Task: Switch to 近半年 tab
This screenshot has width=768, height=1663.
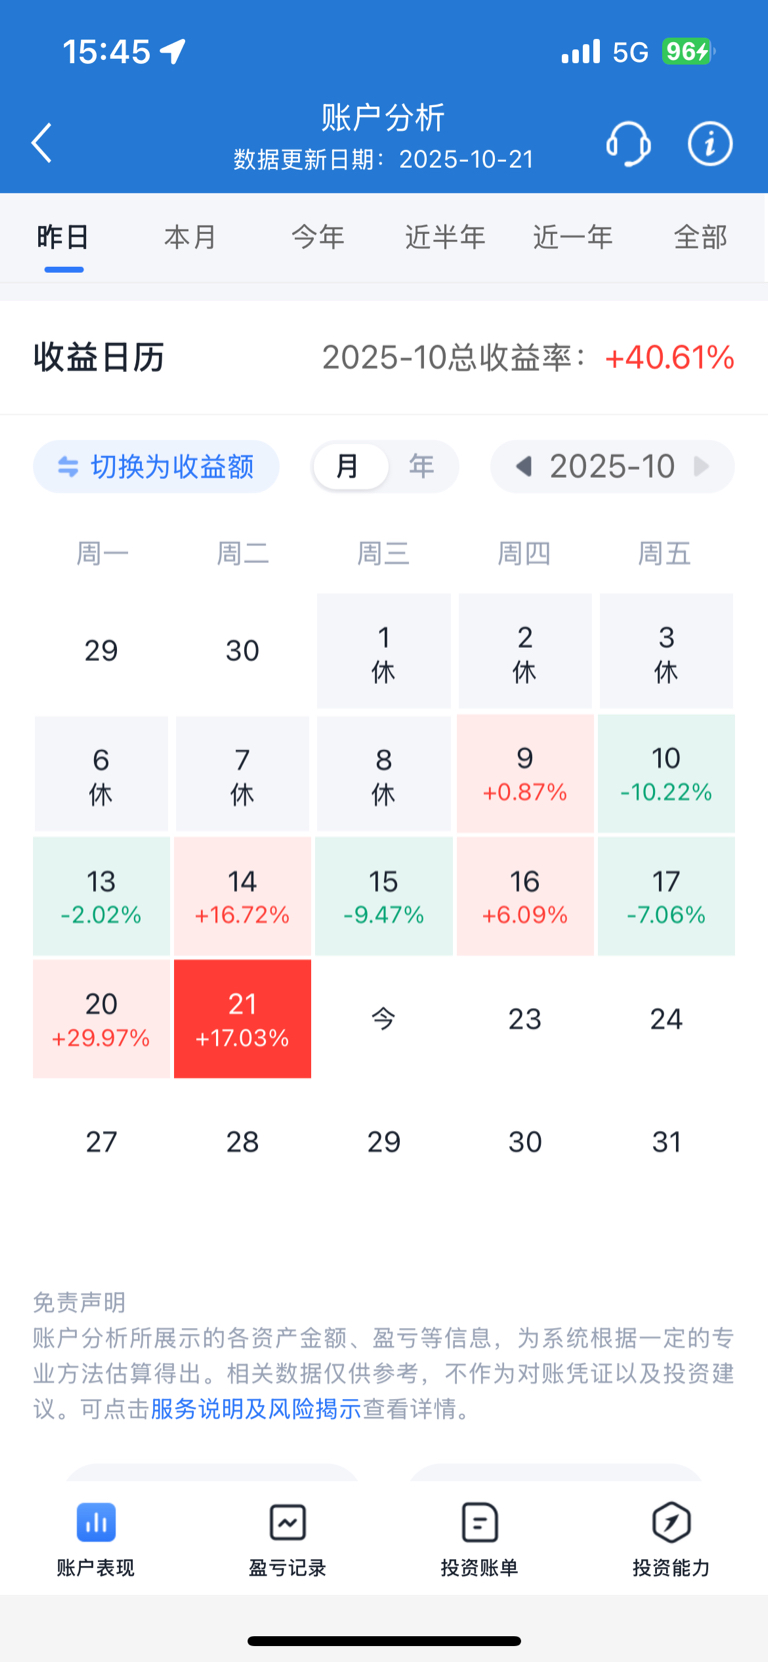Action: click(445, 237)
